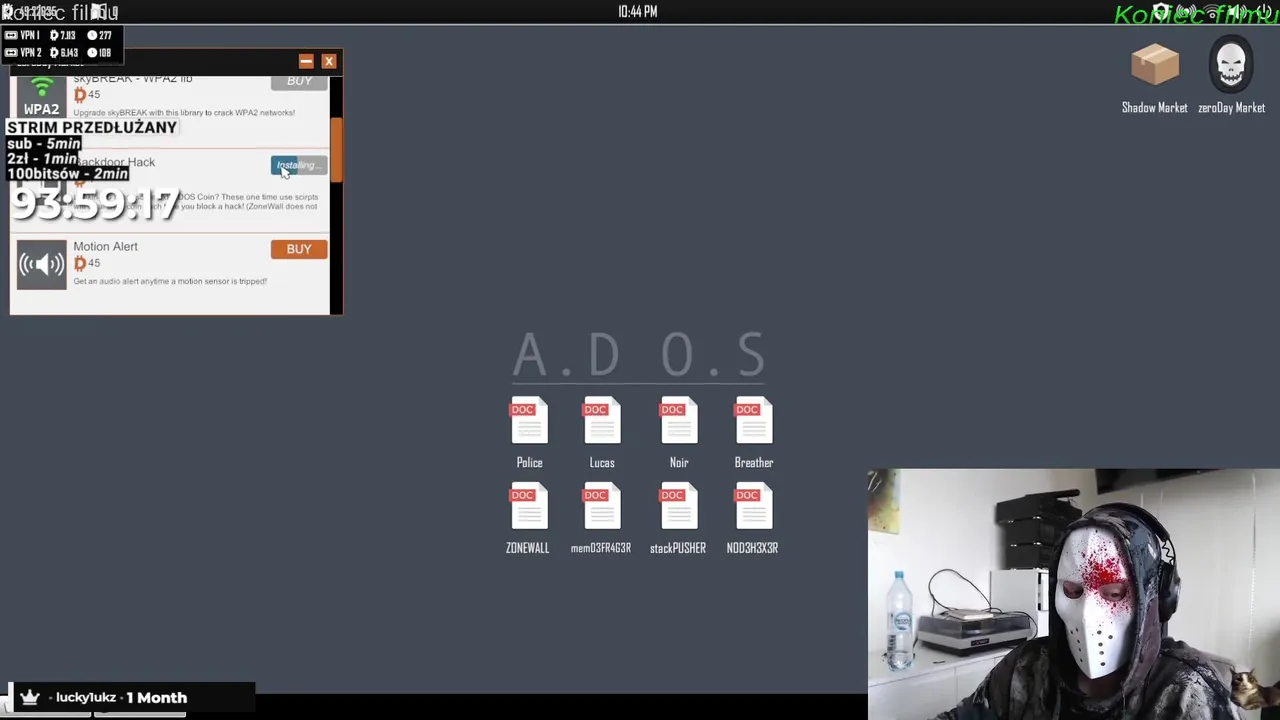1280x720 pixels.
Task: Open the stackPUSHER document
Action: [x=678, y=506]
